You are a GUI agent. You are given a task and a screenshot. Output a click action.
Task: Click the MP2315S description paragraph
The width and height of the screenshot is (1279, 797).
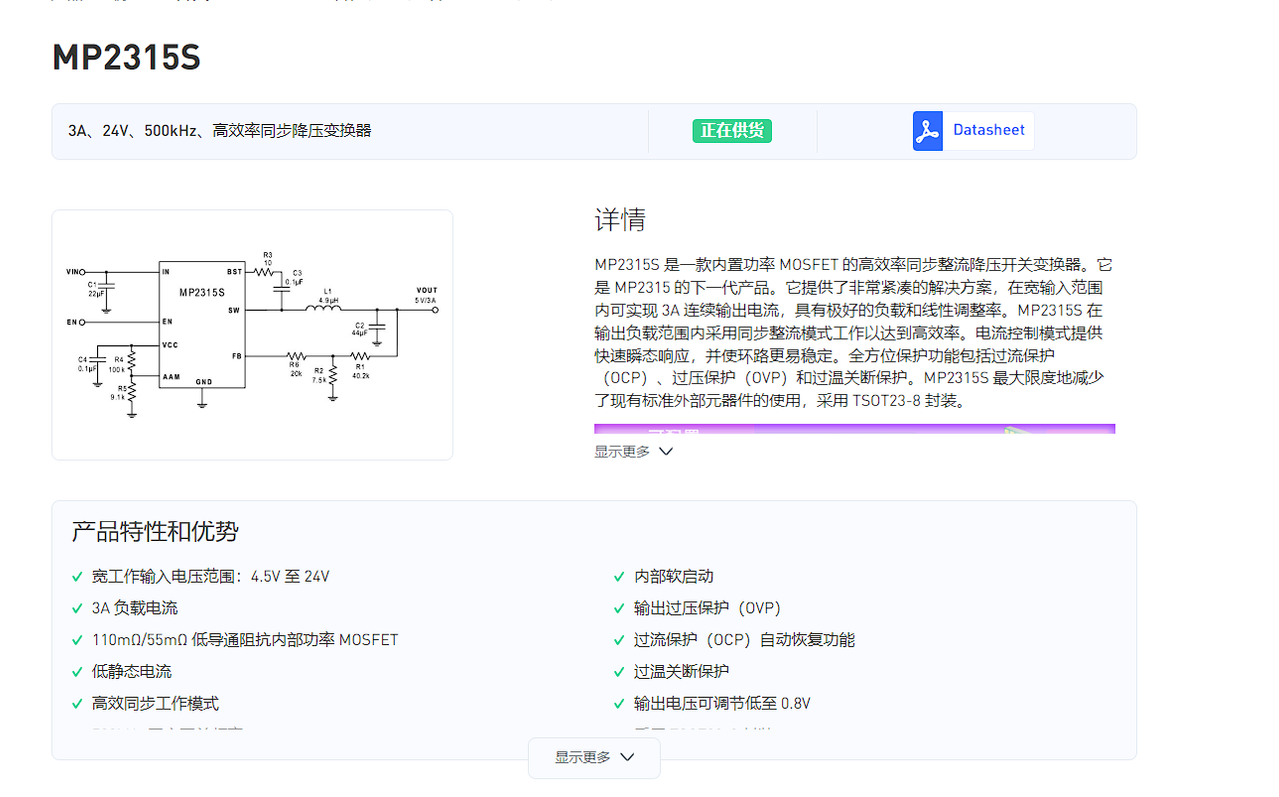click(854, 333)
